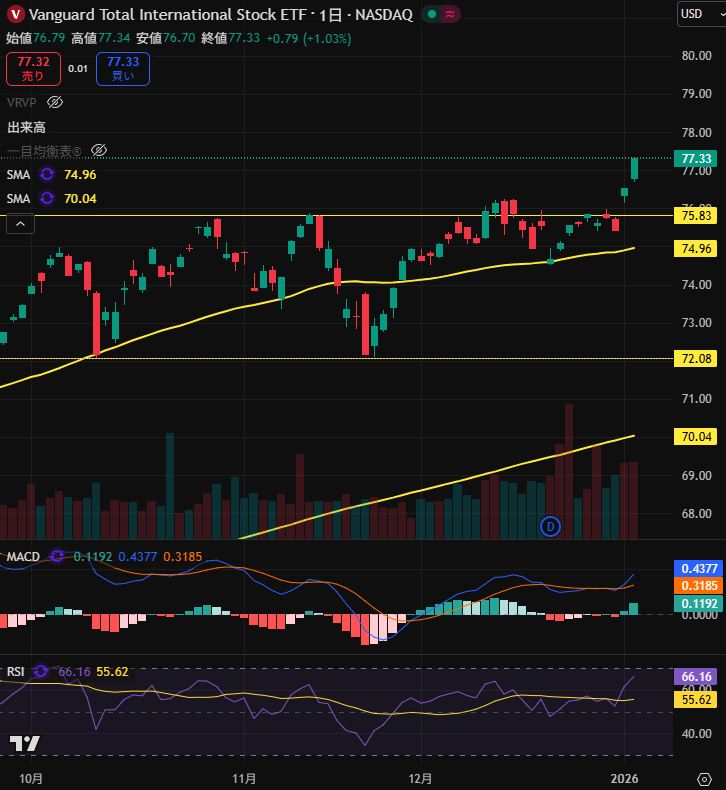
Task: Show the hidden 一目均衡表 indicator
Action: click(x=98, y=150)
